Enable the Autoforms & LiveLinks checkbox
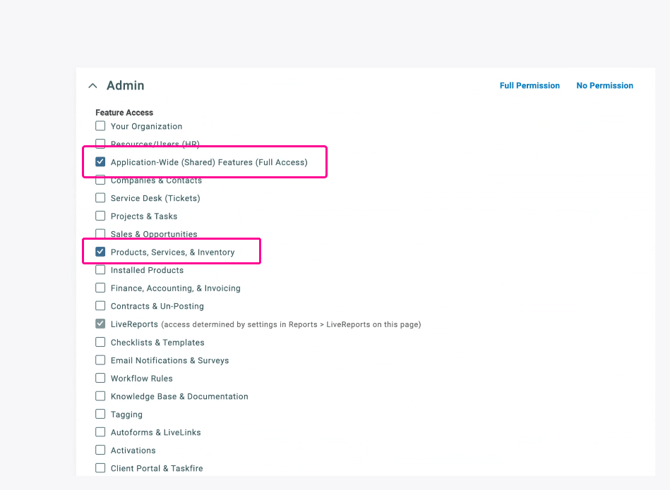 (100, 432)
